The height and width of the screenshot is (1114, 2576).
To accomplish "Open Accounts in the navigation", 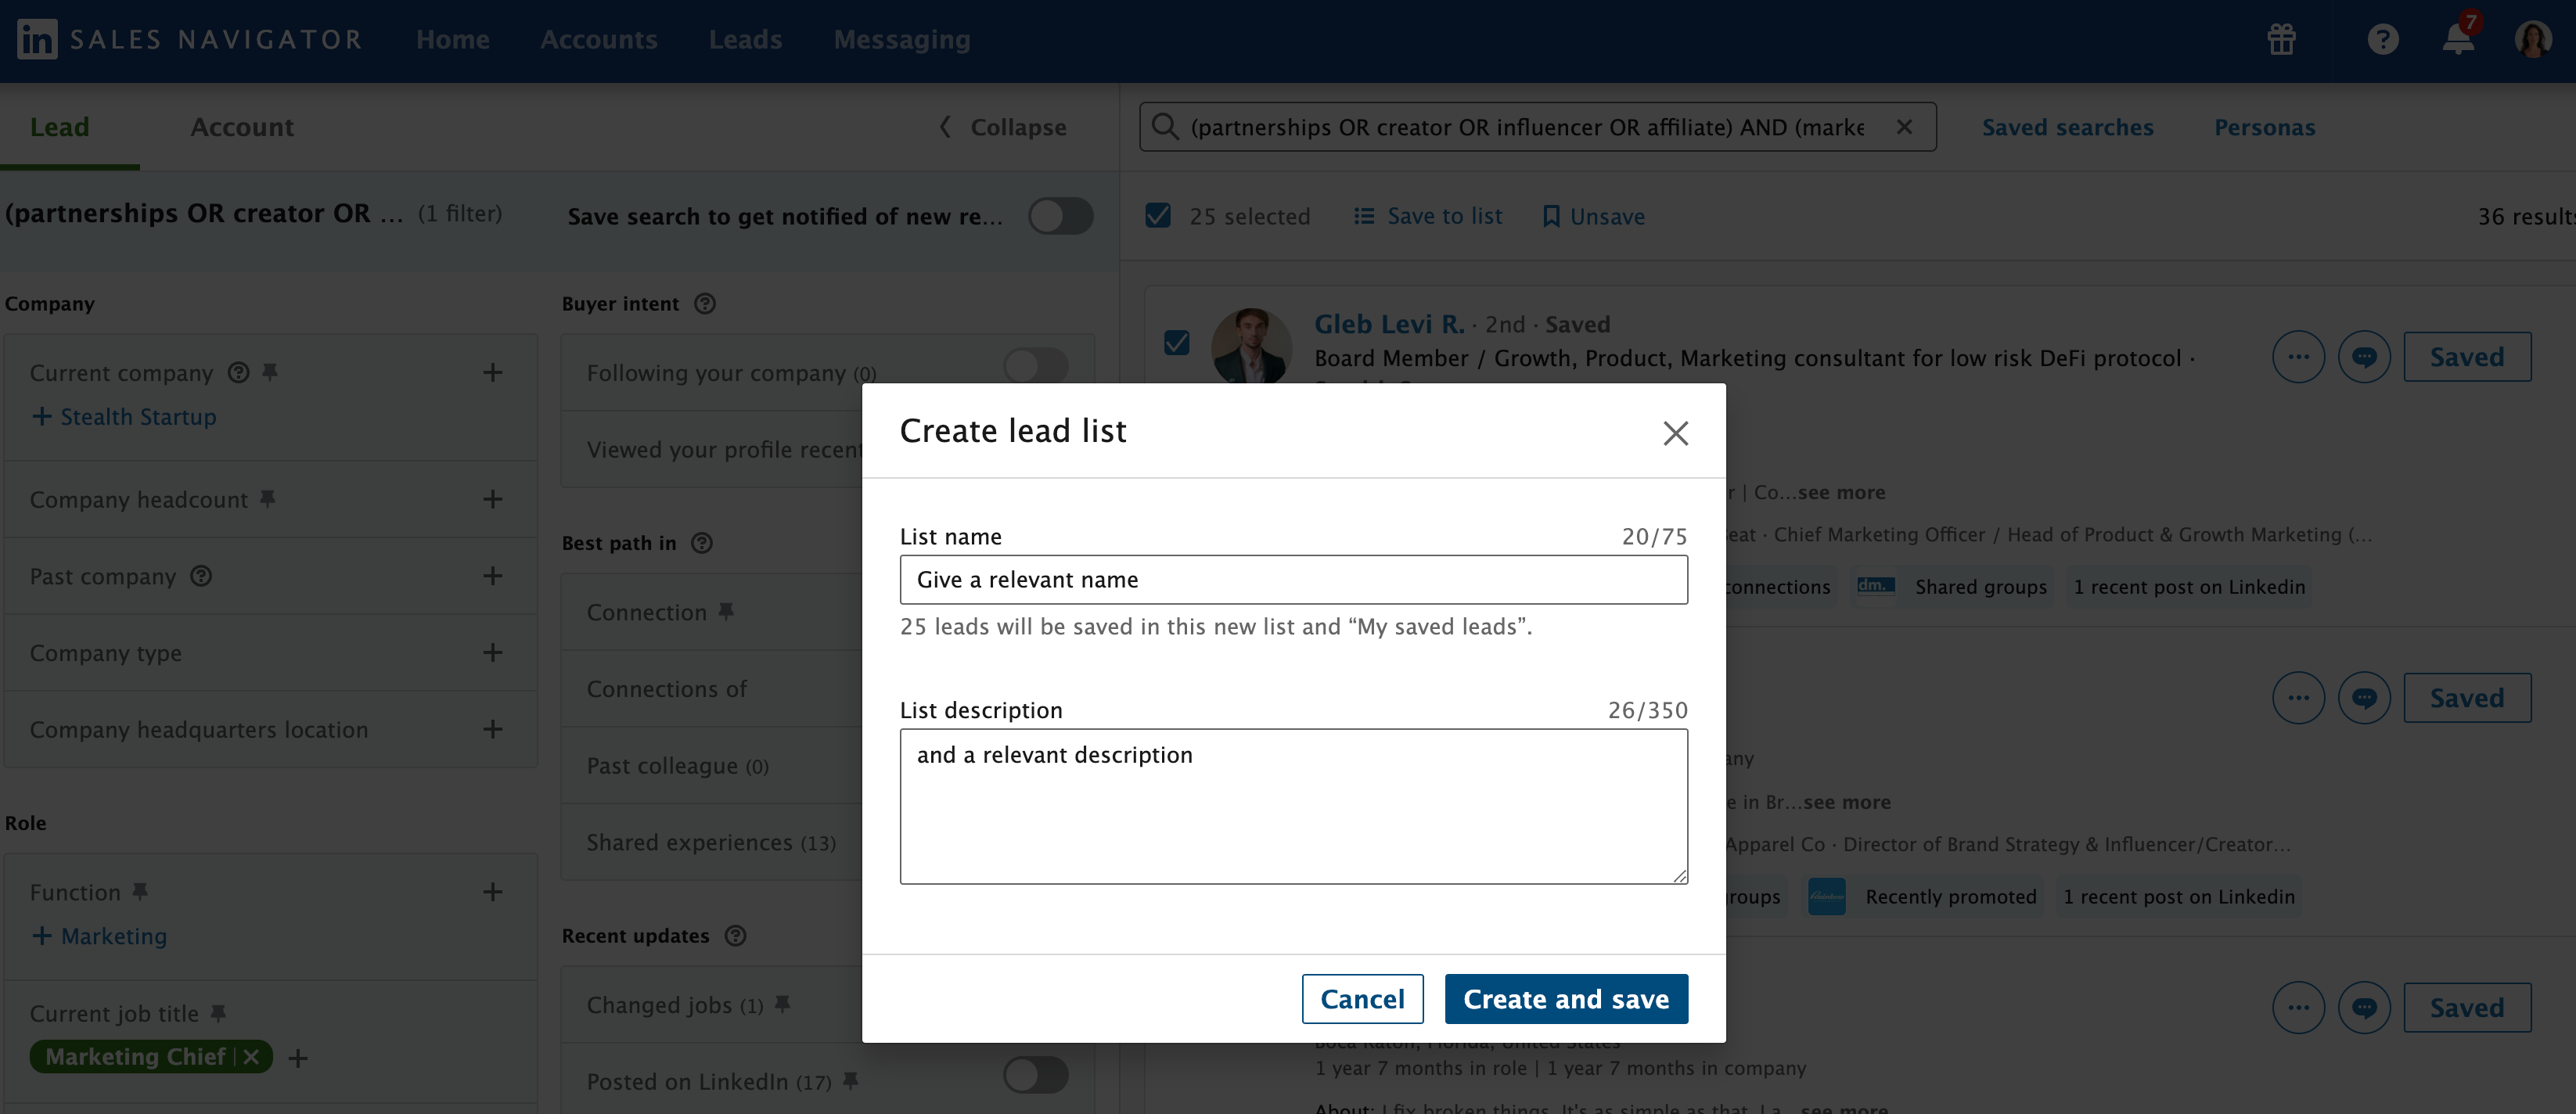I will coord(598,39).
